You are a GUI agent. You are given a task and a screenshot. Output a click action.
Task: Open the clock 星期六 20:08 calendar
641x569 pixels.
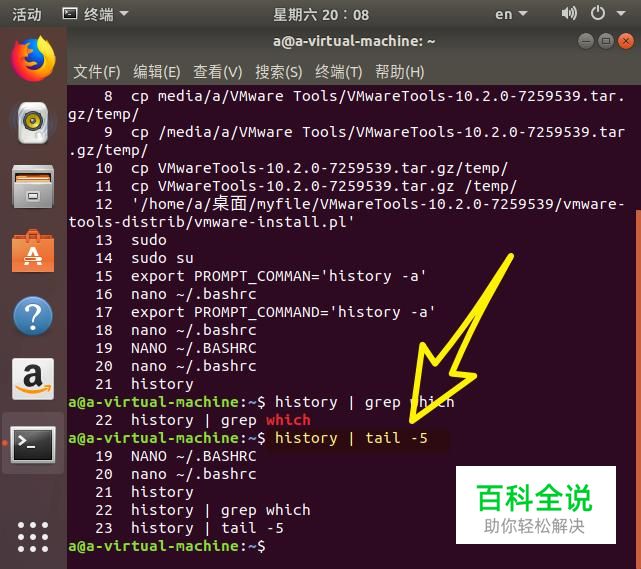(321, 15)
